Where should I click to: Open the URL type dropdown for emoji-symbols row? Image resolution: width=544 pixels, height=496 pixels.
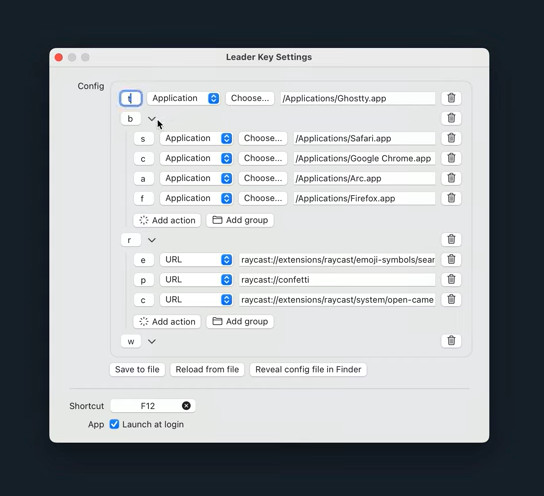[196, 259]
